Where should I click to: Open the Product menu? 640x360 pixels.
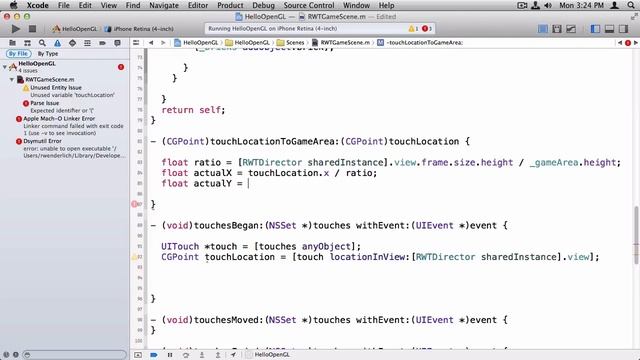click(x=230, y=5)
